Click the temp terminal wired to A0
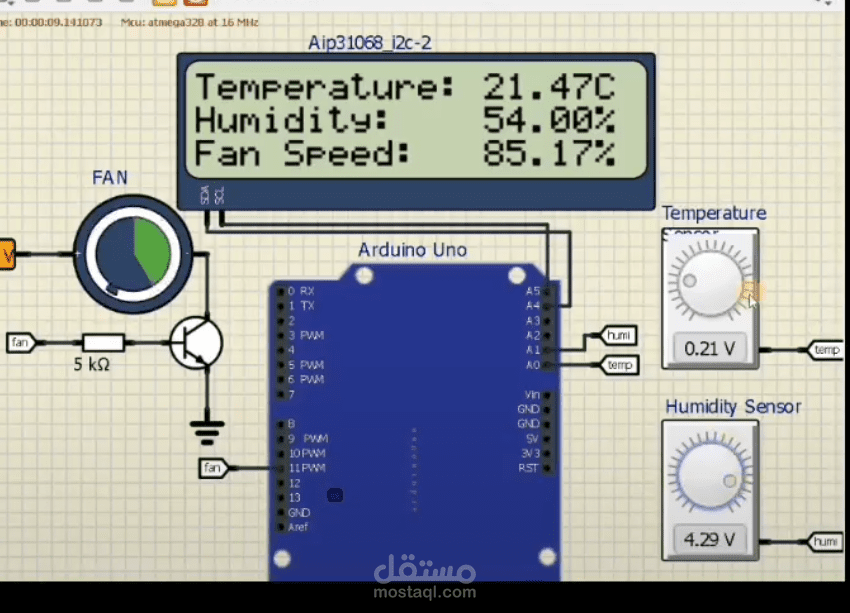This screenshot has height=613, width=850. click(x=619, y=365)
